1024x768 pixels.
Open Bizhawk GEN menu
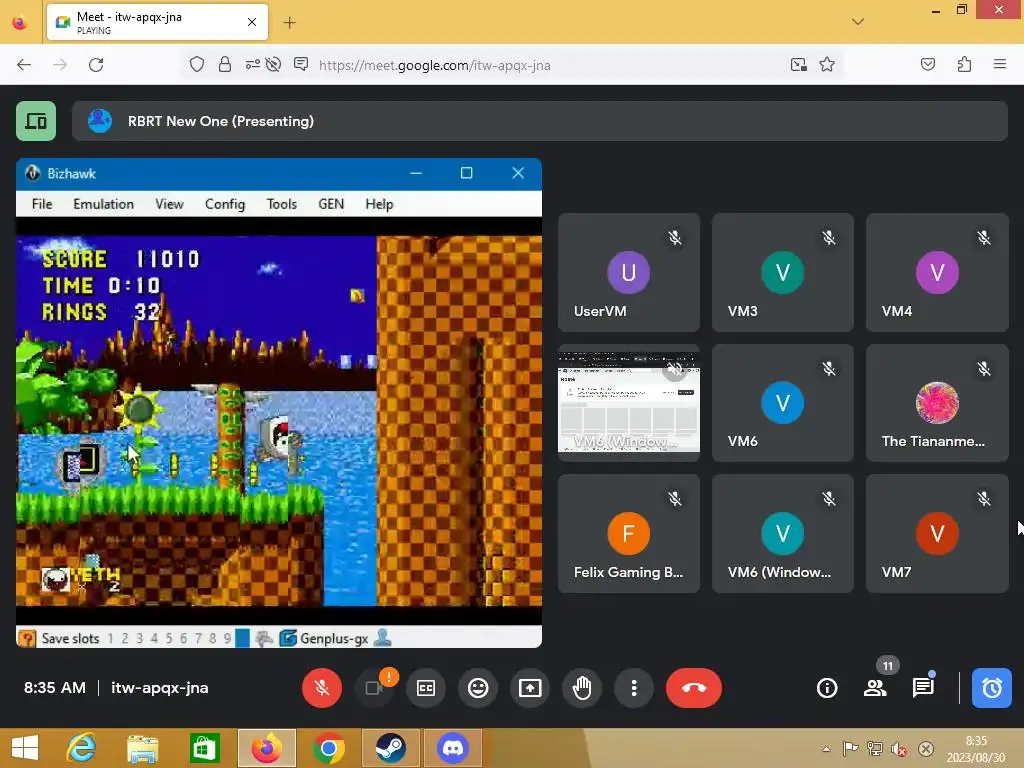click(x=330, y=204)
